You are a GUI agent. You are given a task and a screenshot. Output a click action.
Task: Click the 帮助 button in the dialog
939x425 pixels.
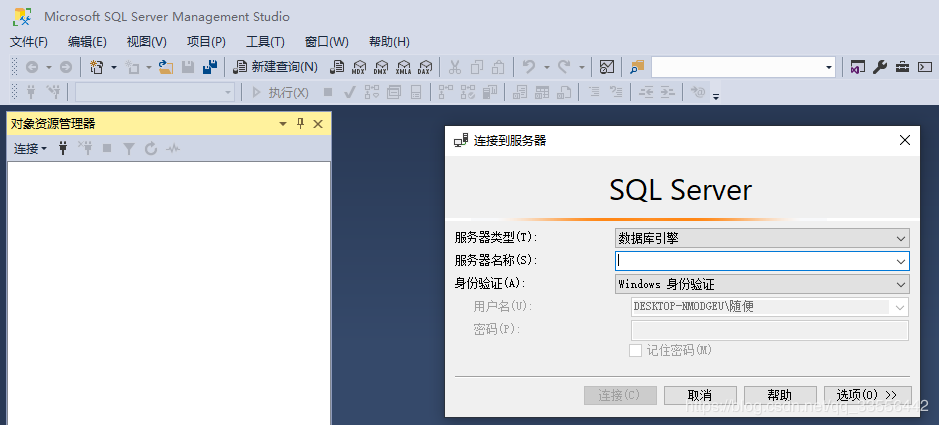coord(780,395)
